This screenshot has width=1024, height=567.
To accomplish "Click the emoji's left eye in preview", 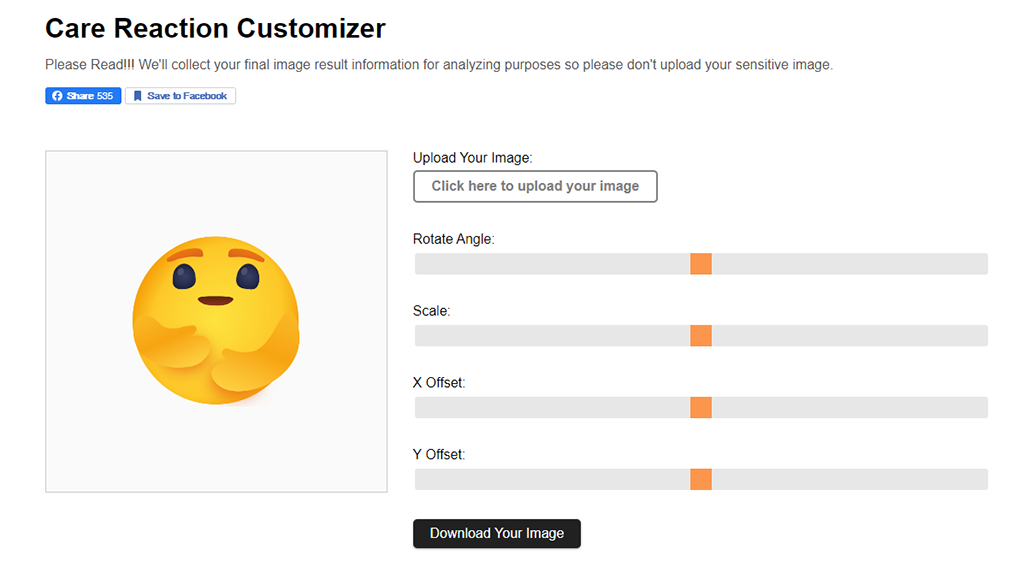I will (x=184, y=276).
